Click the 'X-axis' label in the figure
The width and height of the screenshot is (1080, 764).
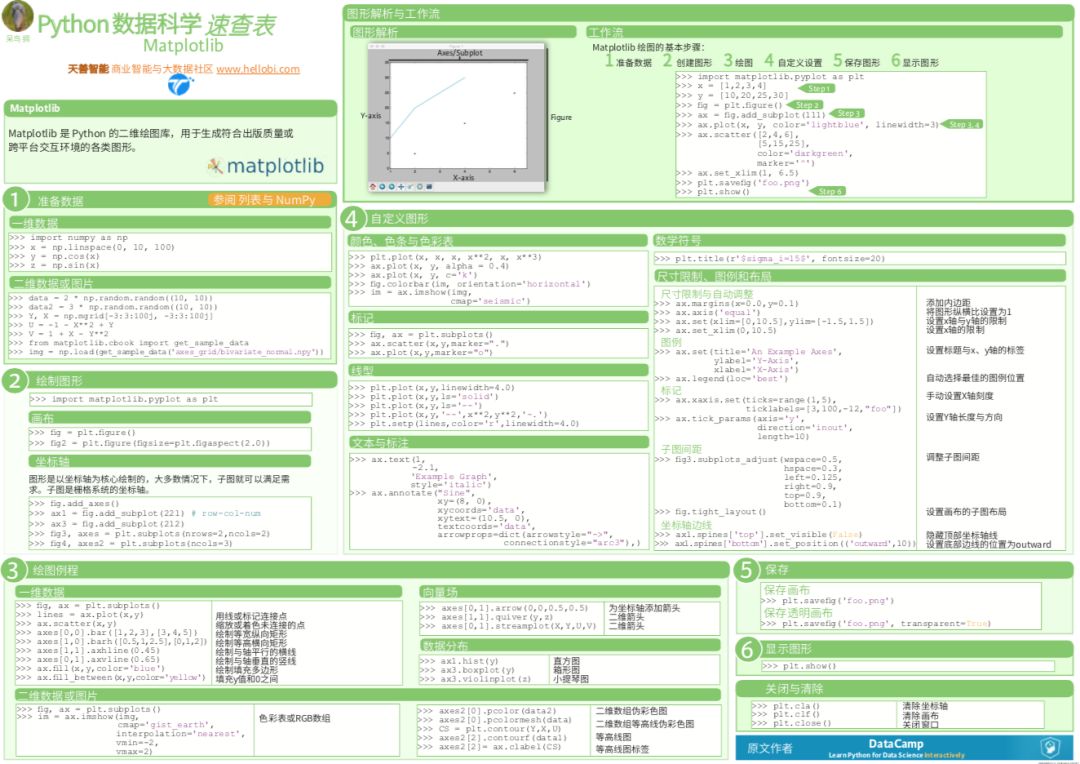pyautogui.click(x=464, y=177)
